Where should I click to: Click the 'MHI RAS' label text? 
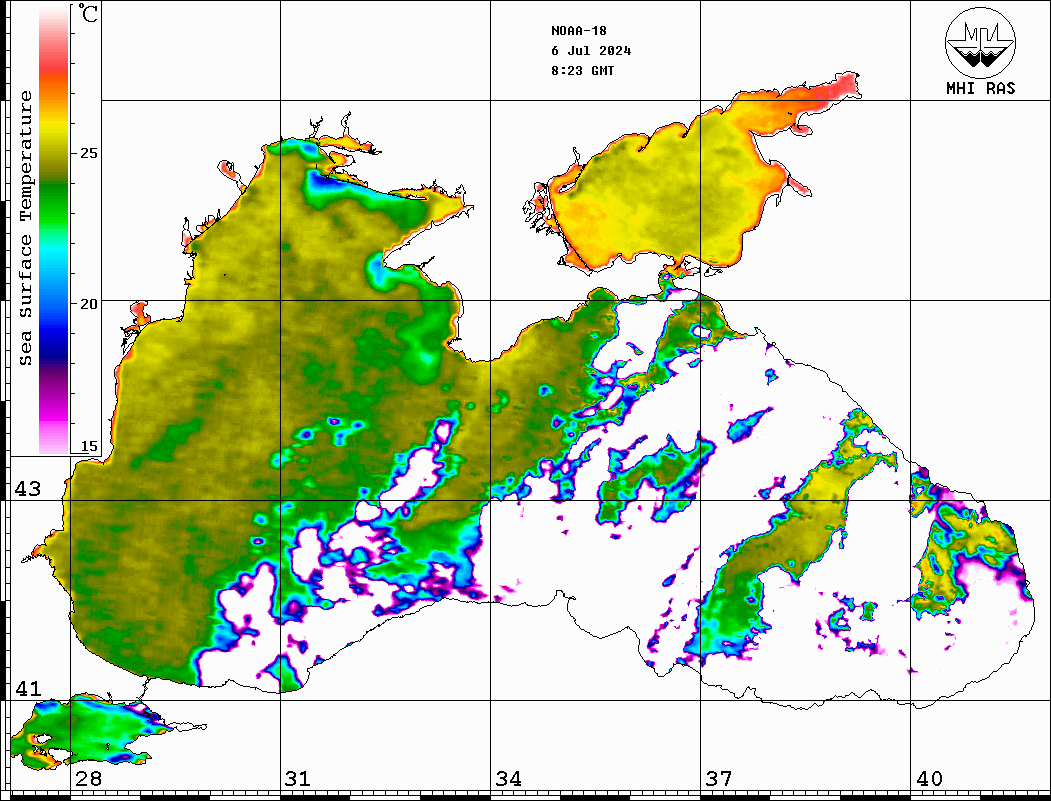point(980,88)
